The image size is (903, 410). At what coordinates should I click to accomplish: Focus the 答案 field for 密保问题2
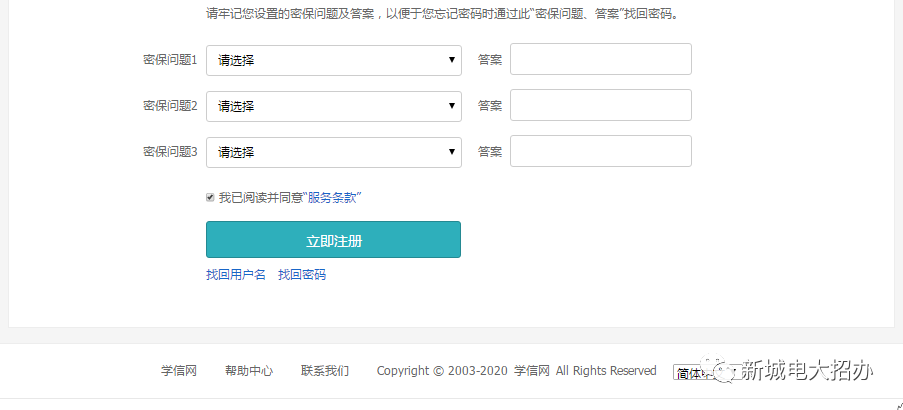coord(601,105)
